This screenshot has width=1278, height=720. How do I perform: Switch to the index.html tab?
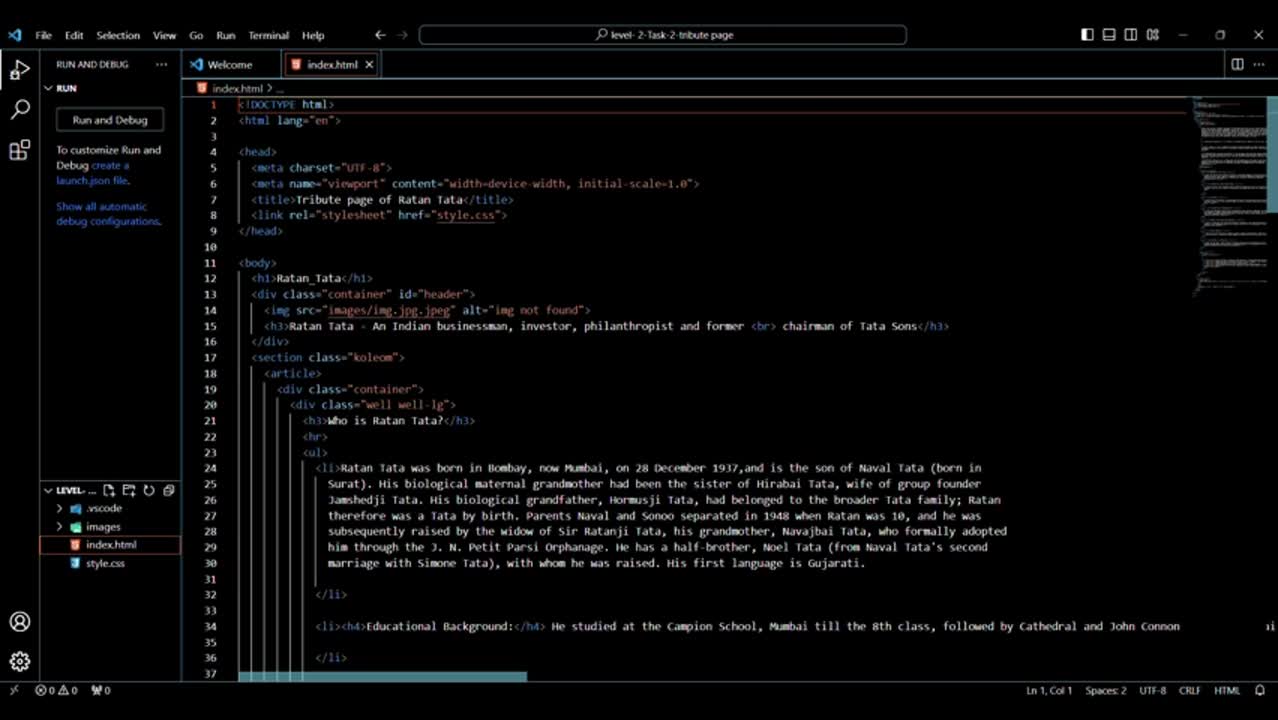pyautogui.click(x=331, y=64)
